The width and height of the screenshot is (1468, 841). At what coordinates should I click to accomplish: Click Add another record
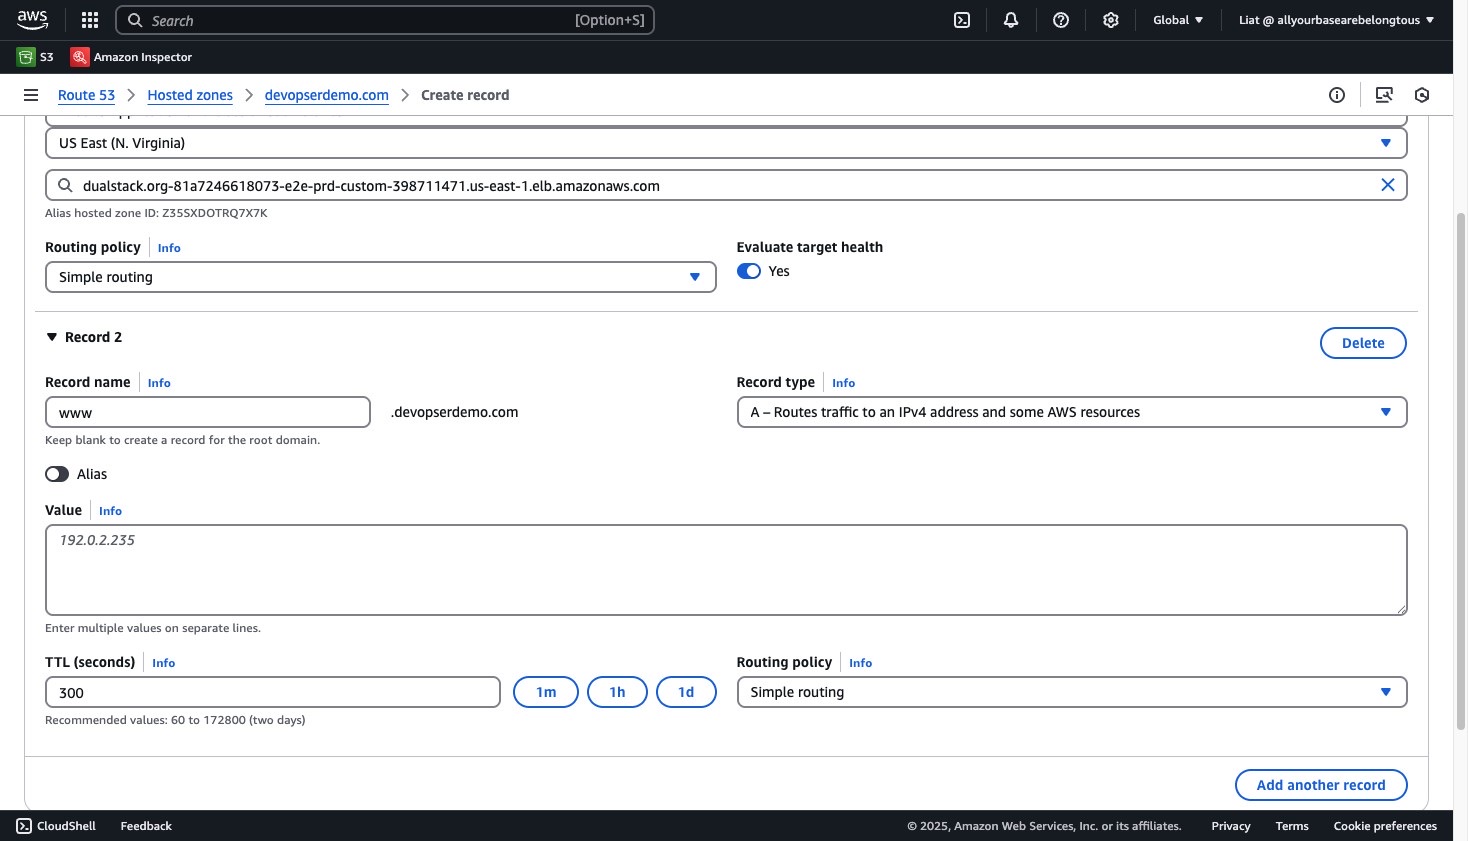click(1321, 785)
